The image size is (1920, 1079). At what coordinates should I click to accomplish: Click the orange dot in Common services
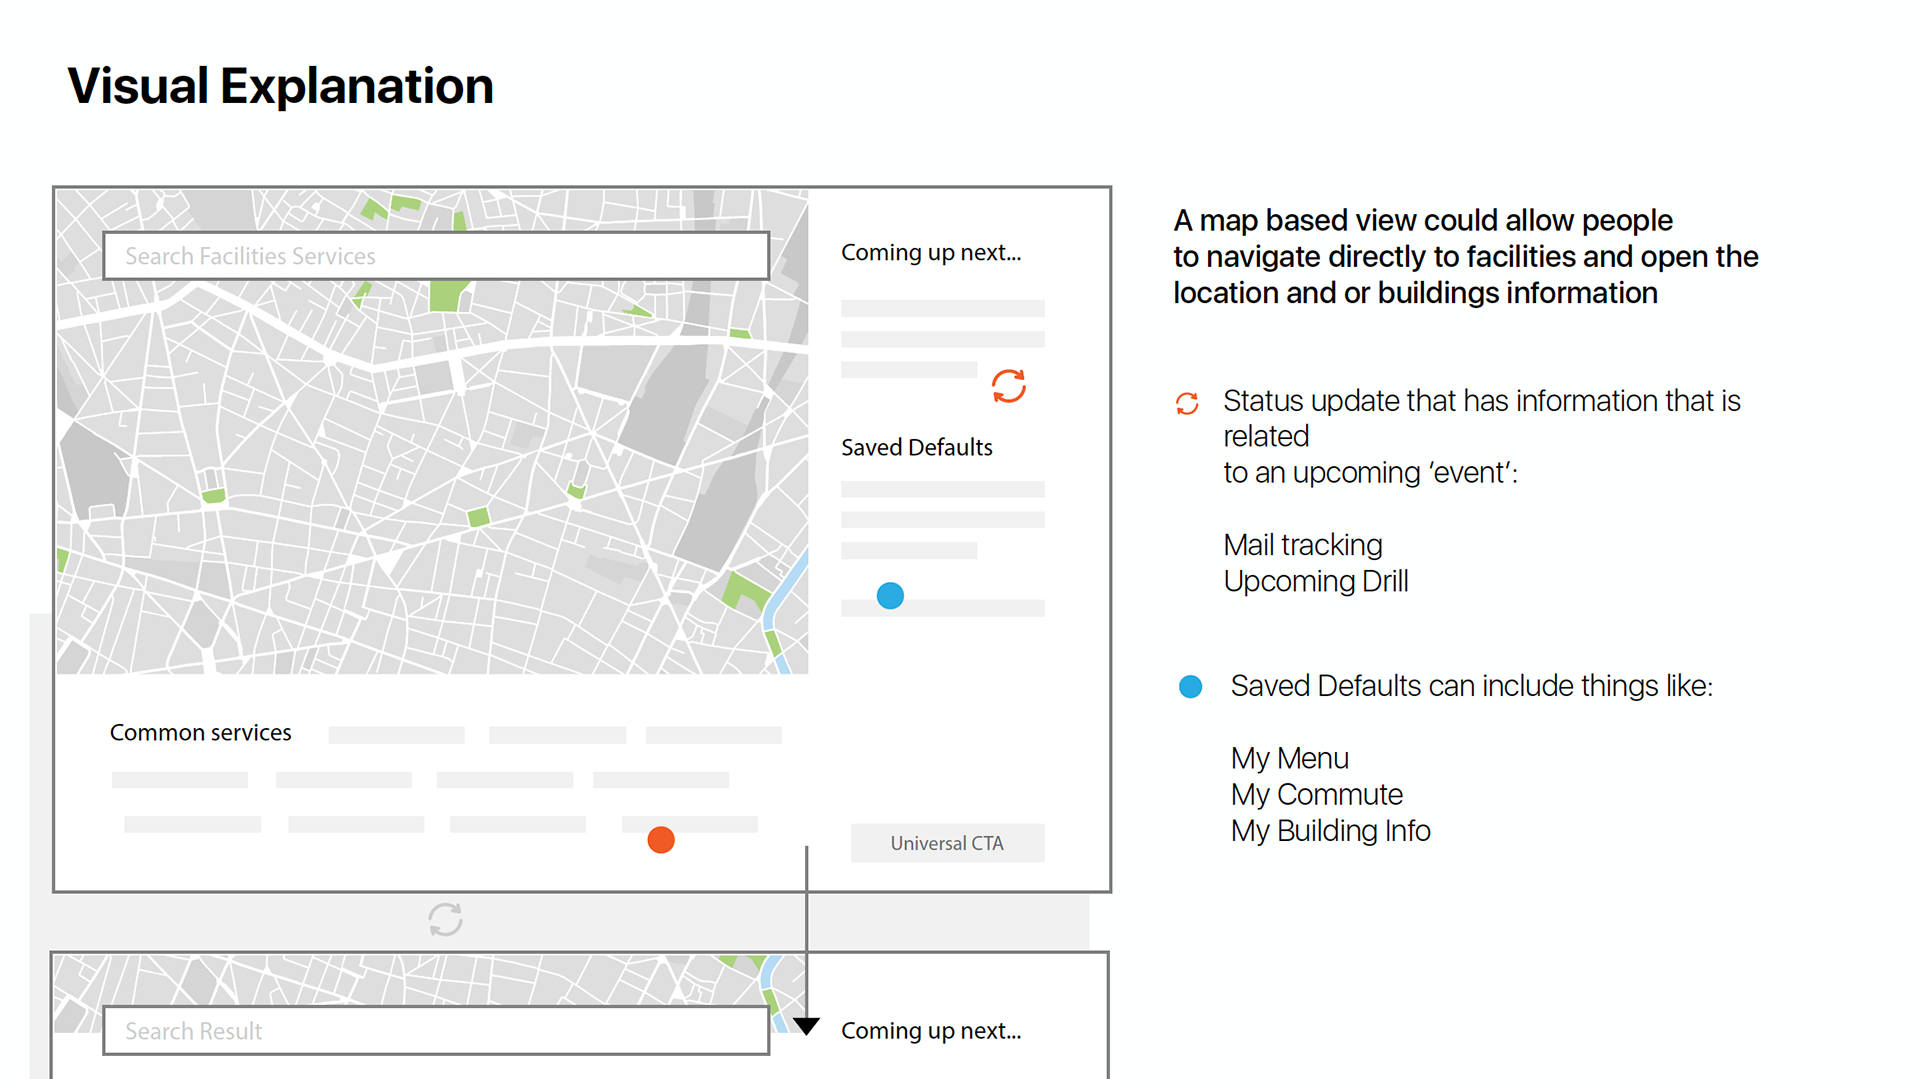coord(661,840)
